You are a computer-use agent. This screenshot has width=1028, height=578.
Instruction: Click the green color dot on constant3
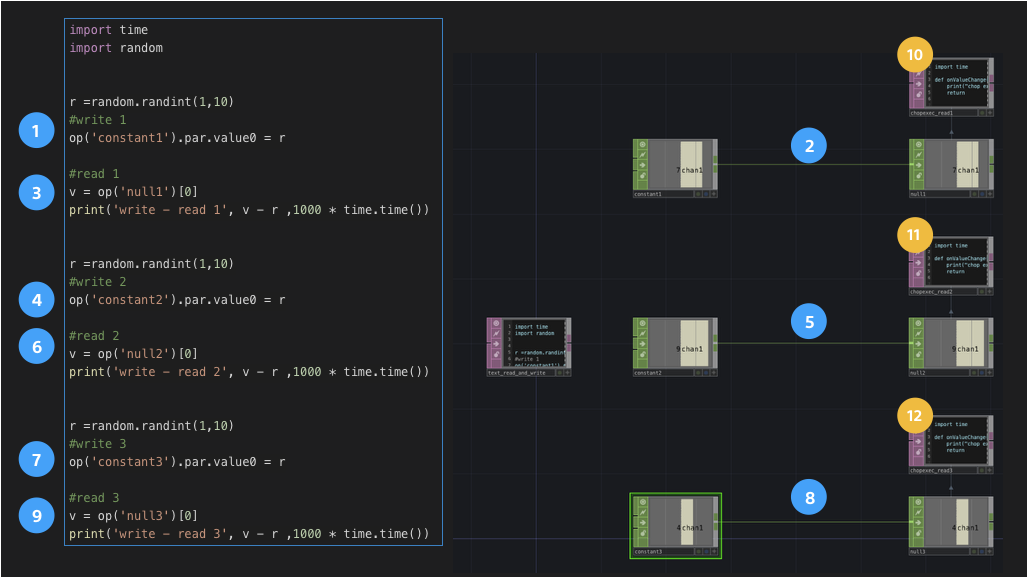pos(699,550)
